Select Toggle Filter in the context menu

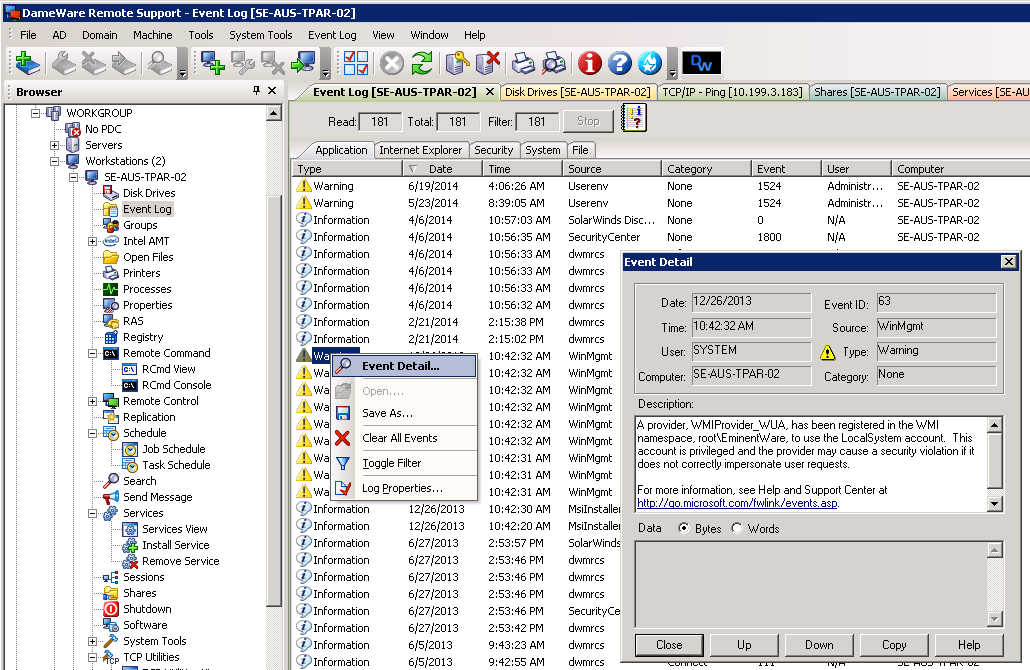tap(404, 463)
